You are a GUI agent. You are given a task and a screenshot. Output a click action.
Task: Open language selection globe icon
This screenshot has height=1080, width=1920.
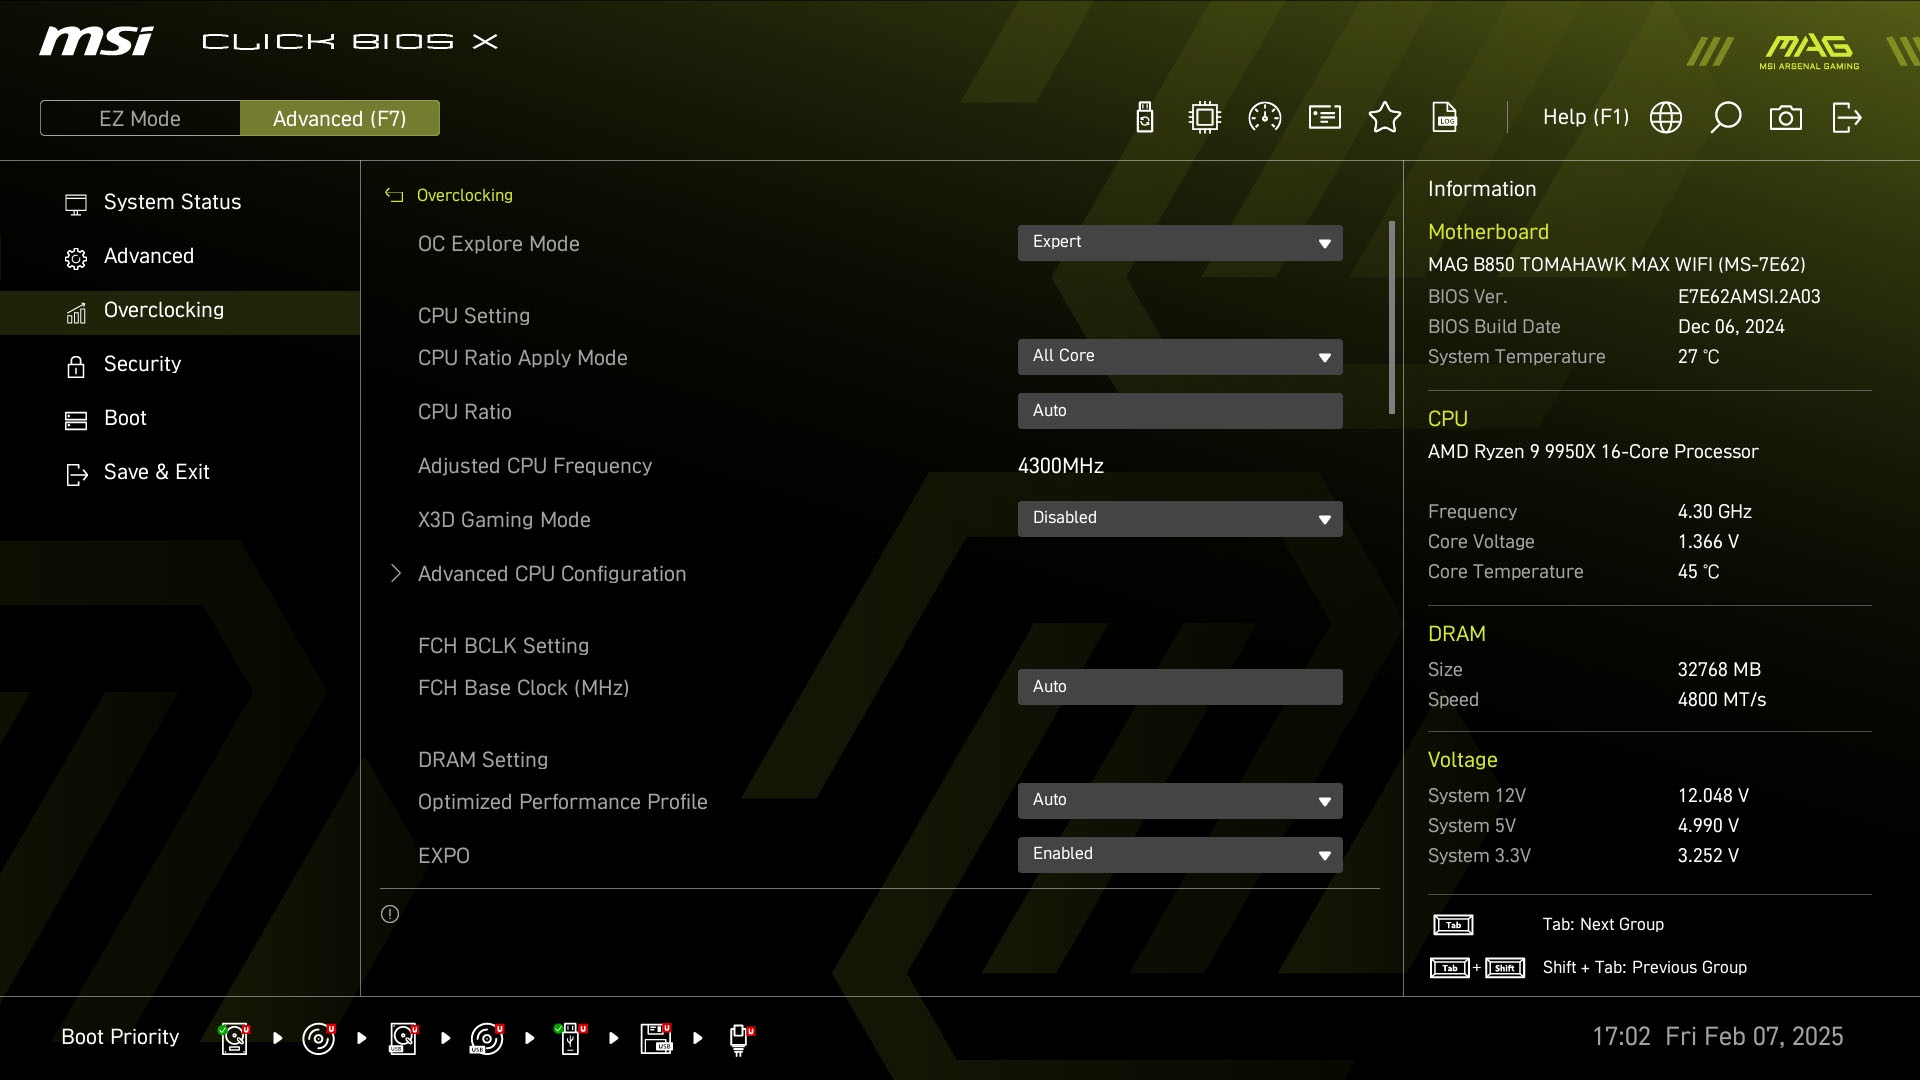(1666, 118)
